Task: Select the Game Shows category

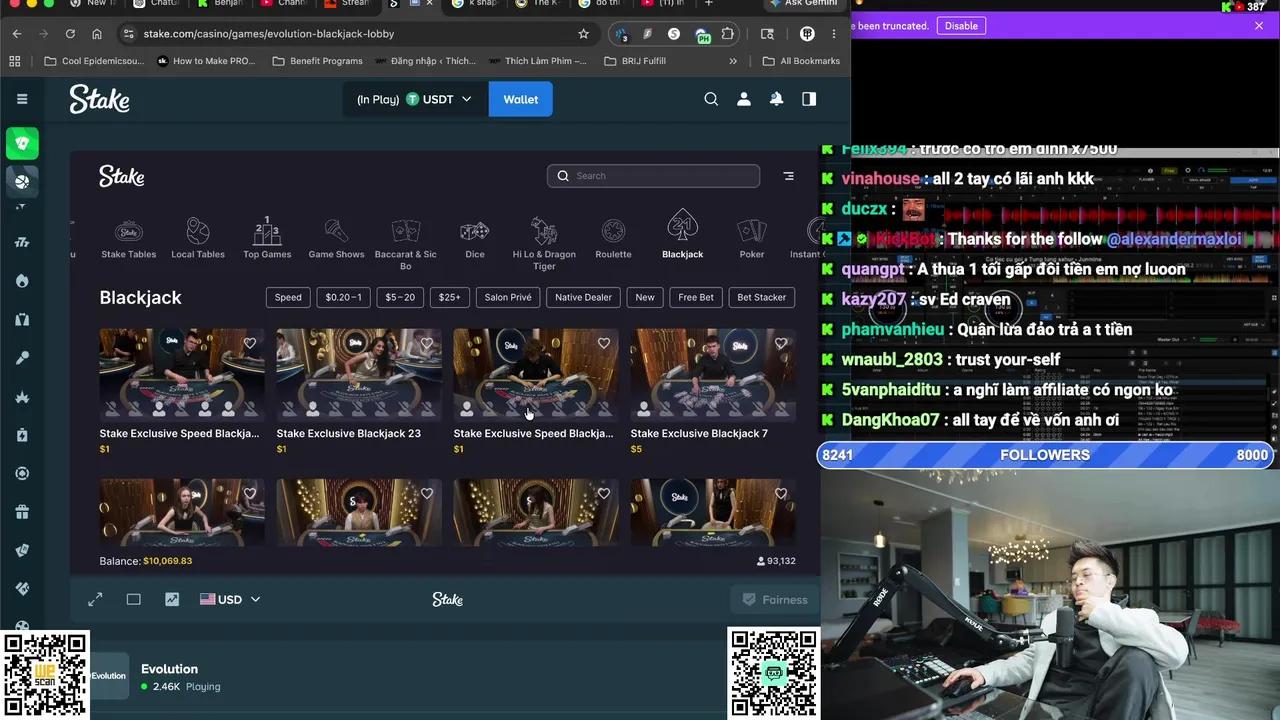Action: (336, 239)
